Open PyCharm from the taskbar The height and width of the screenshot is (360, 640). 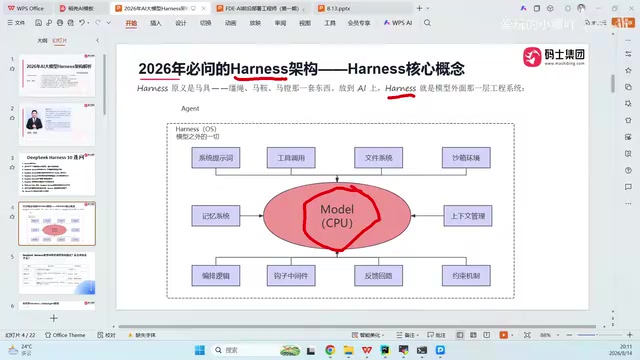[x=385, y=350]
